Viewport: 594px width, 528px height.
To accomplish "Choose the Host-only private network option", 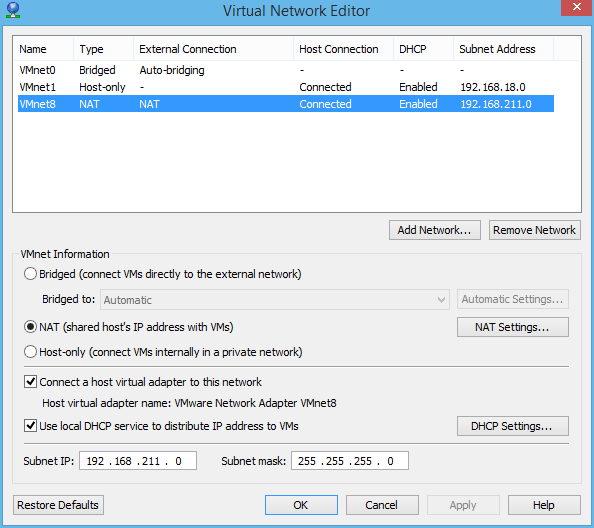I will pos(30,352).
